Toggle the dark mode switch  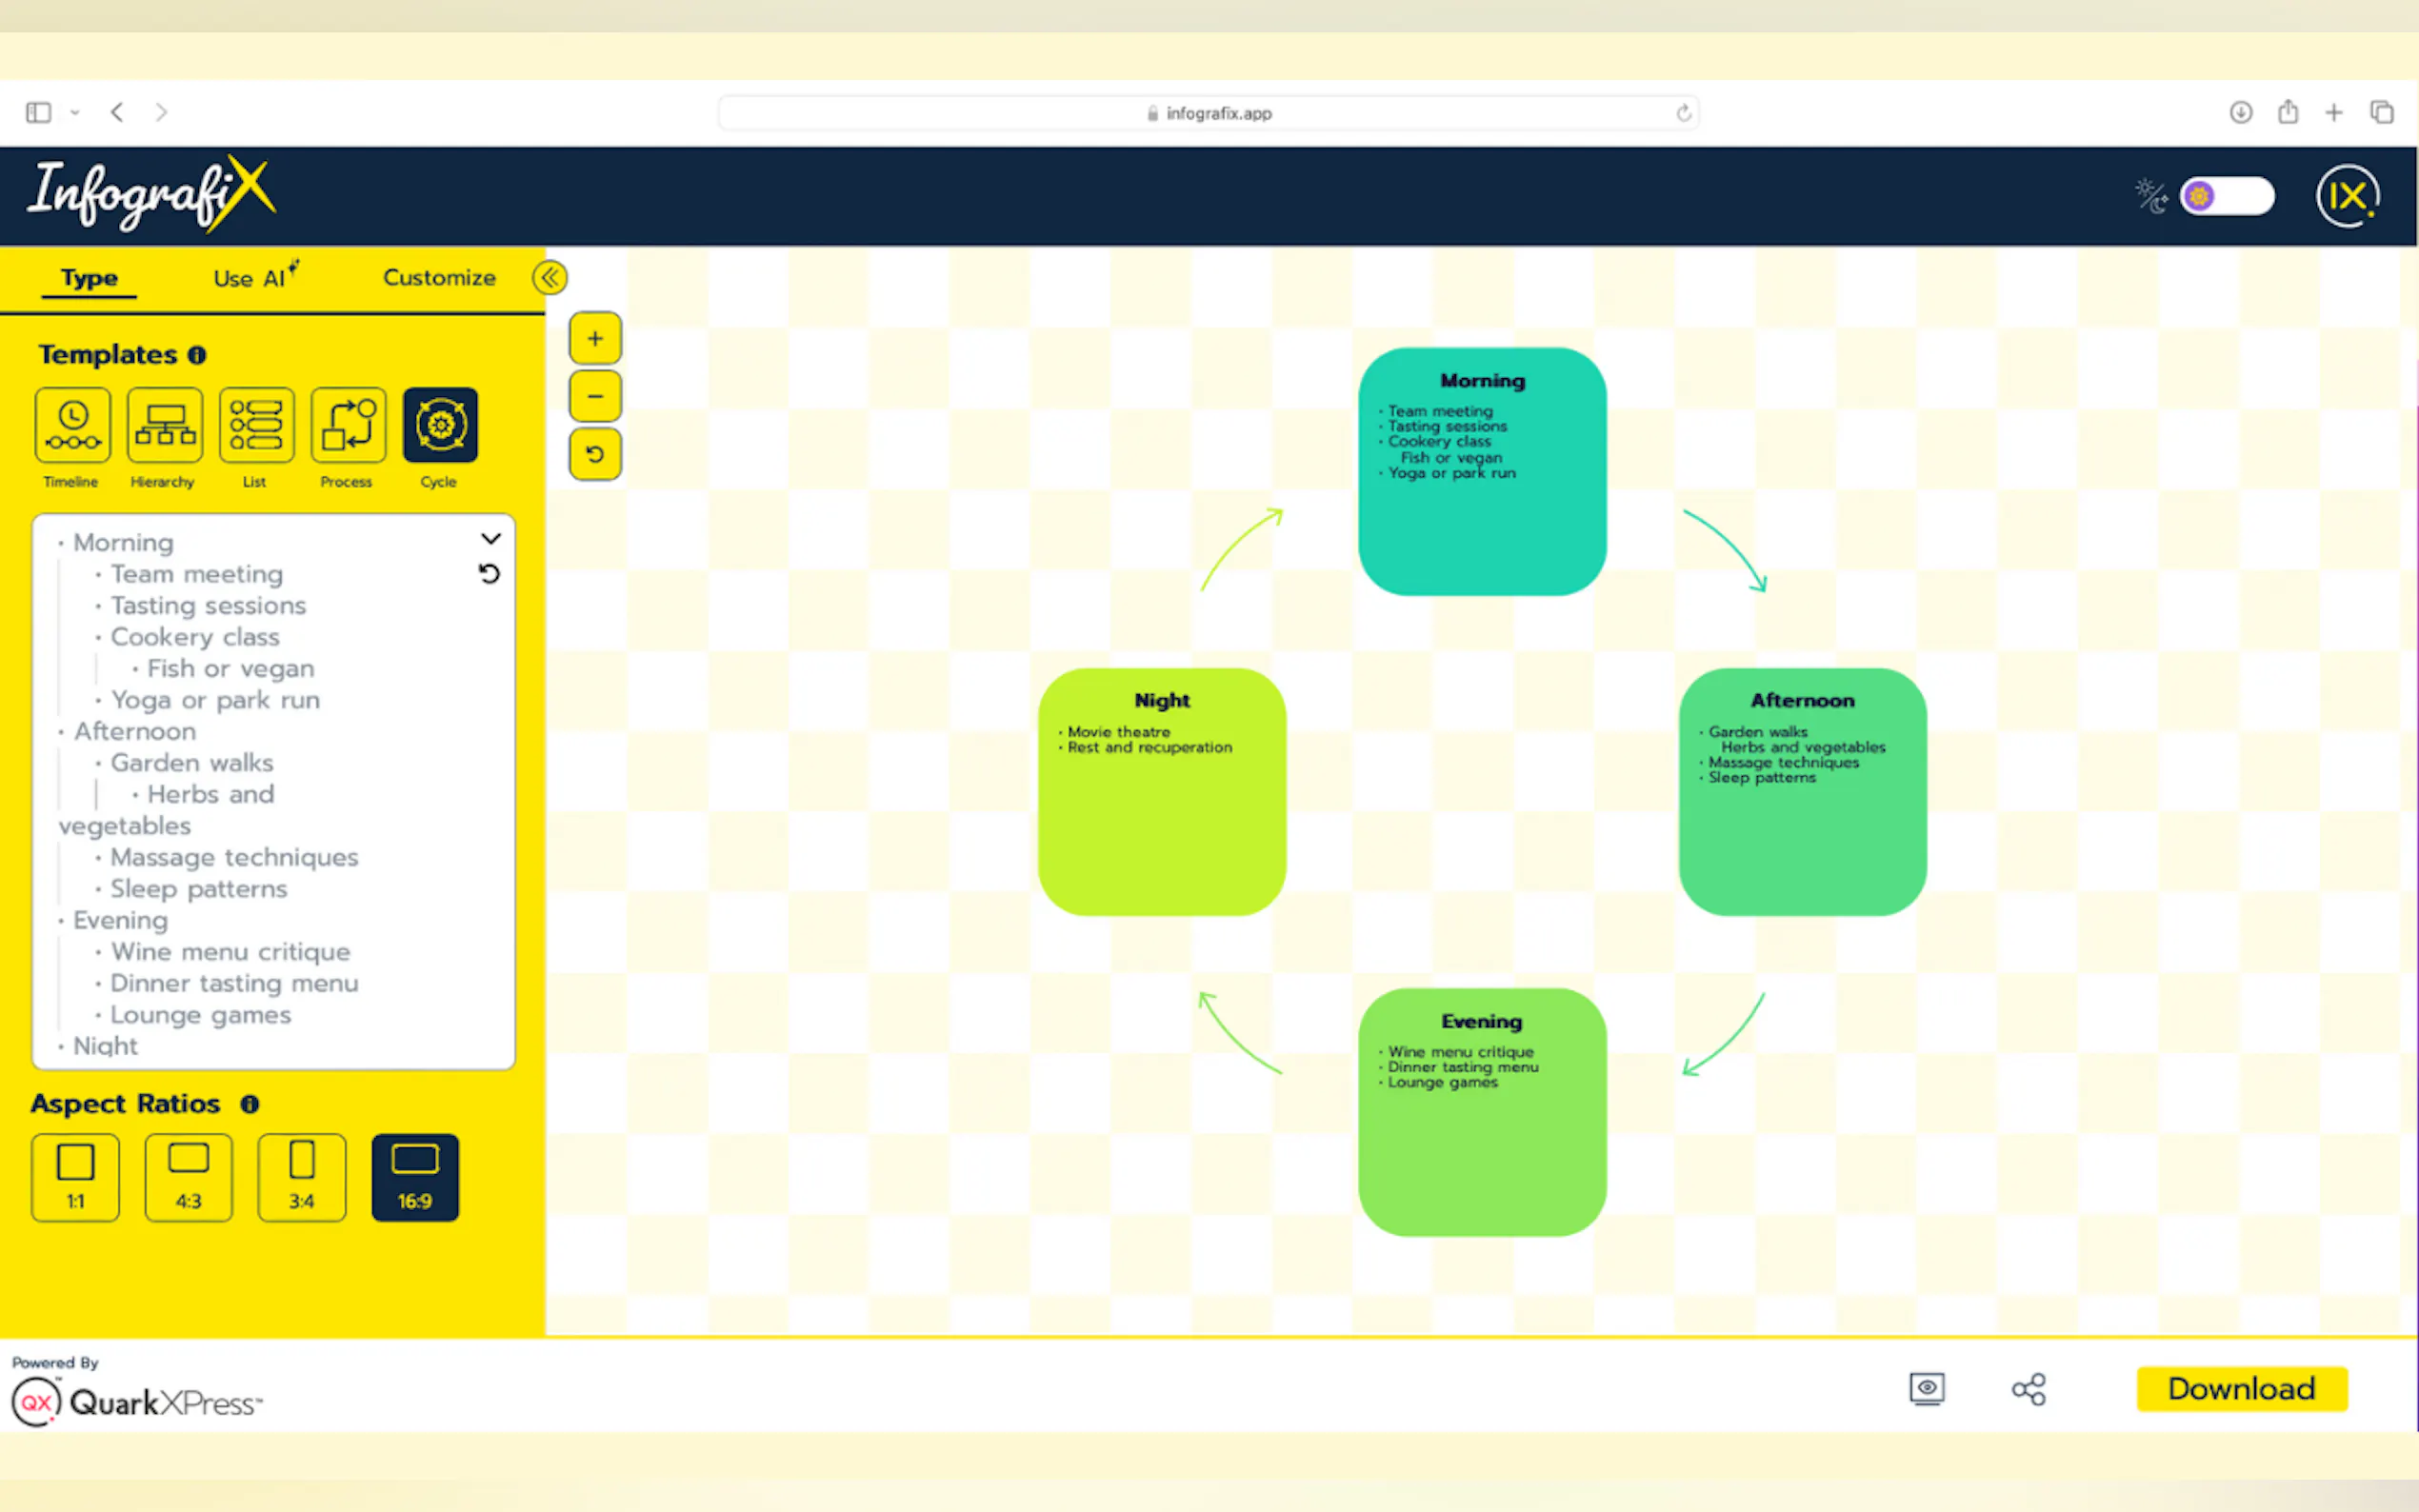point(2226,196)
